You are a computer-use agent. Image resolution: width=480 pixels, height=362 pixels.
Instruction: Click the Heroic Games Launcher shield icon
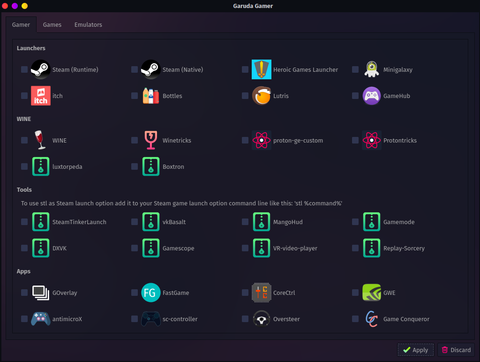(261, 69)
